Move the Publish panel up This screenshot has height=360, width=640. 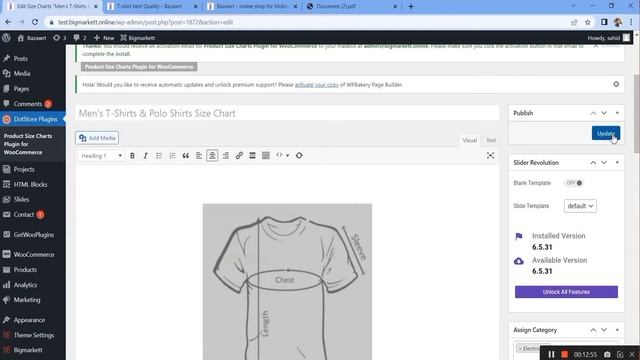[593, 113]
